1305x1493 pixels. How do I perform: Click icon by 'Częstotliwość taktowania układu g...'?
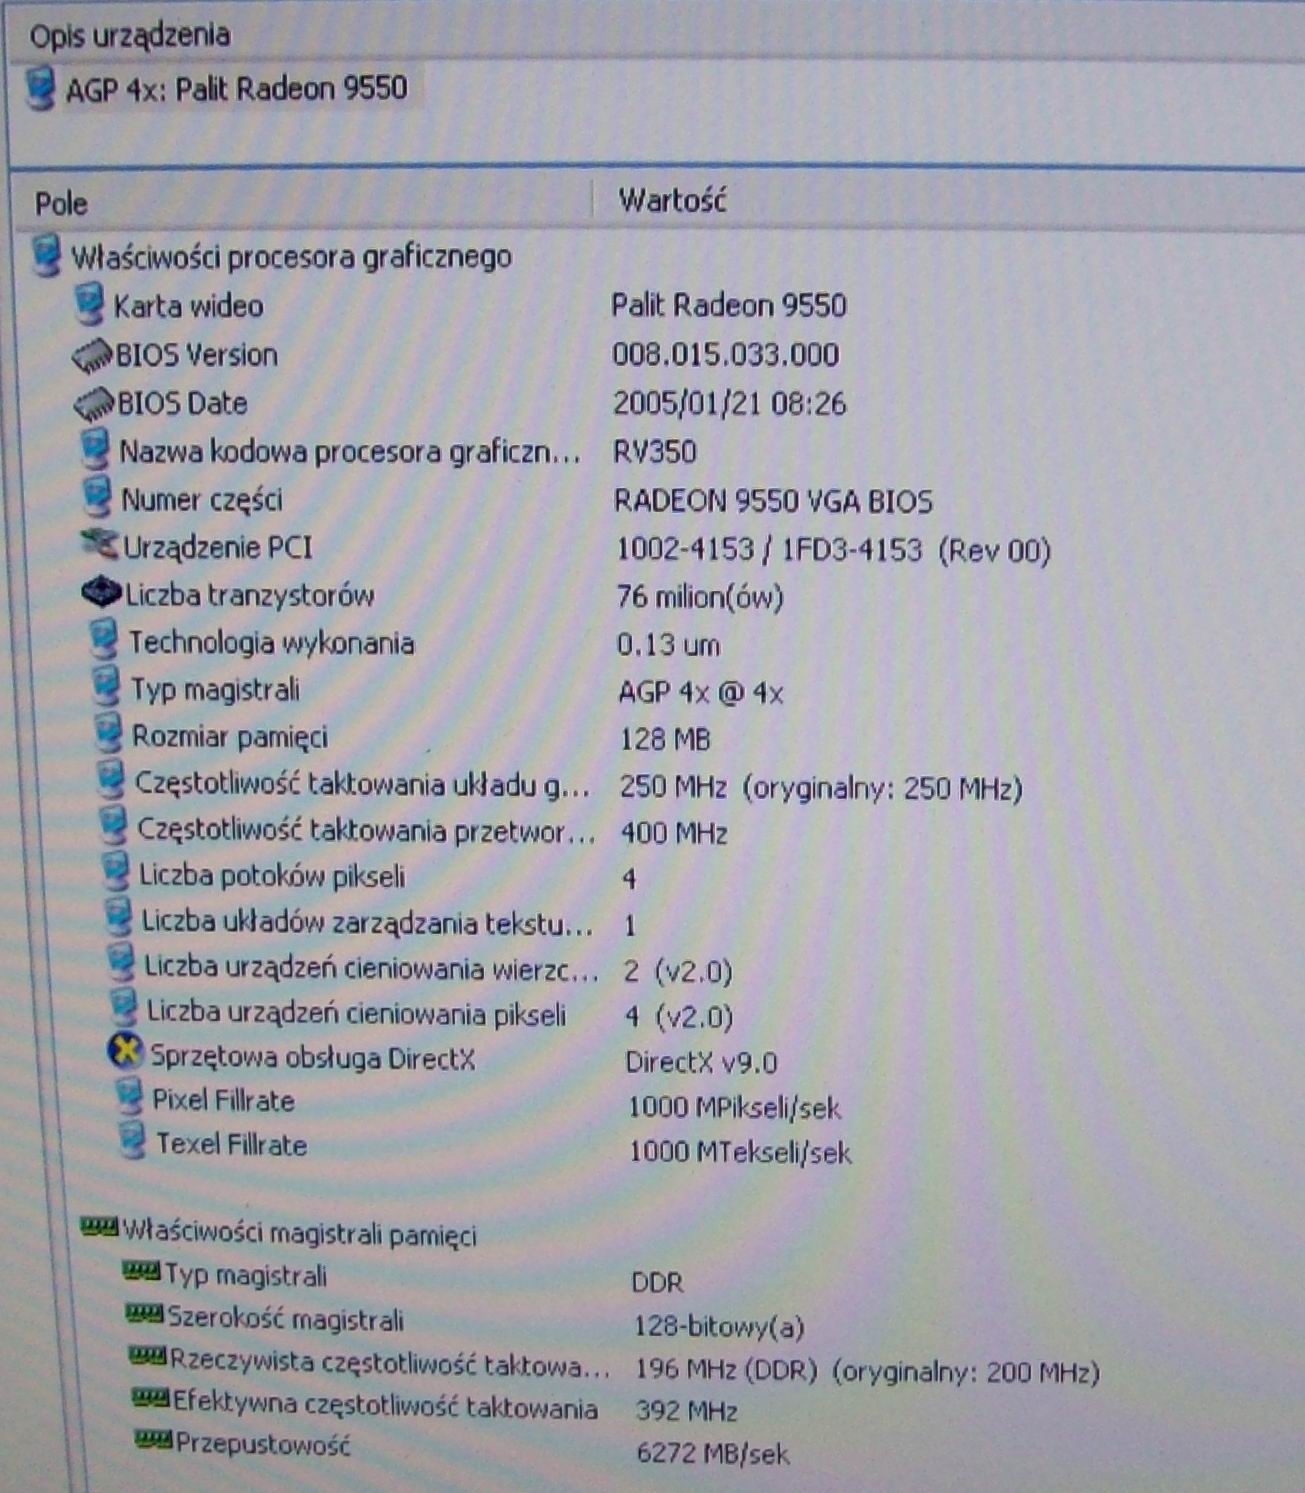click(x=111, y=780)
